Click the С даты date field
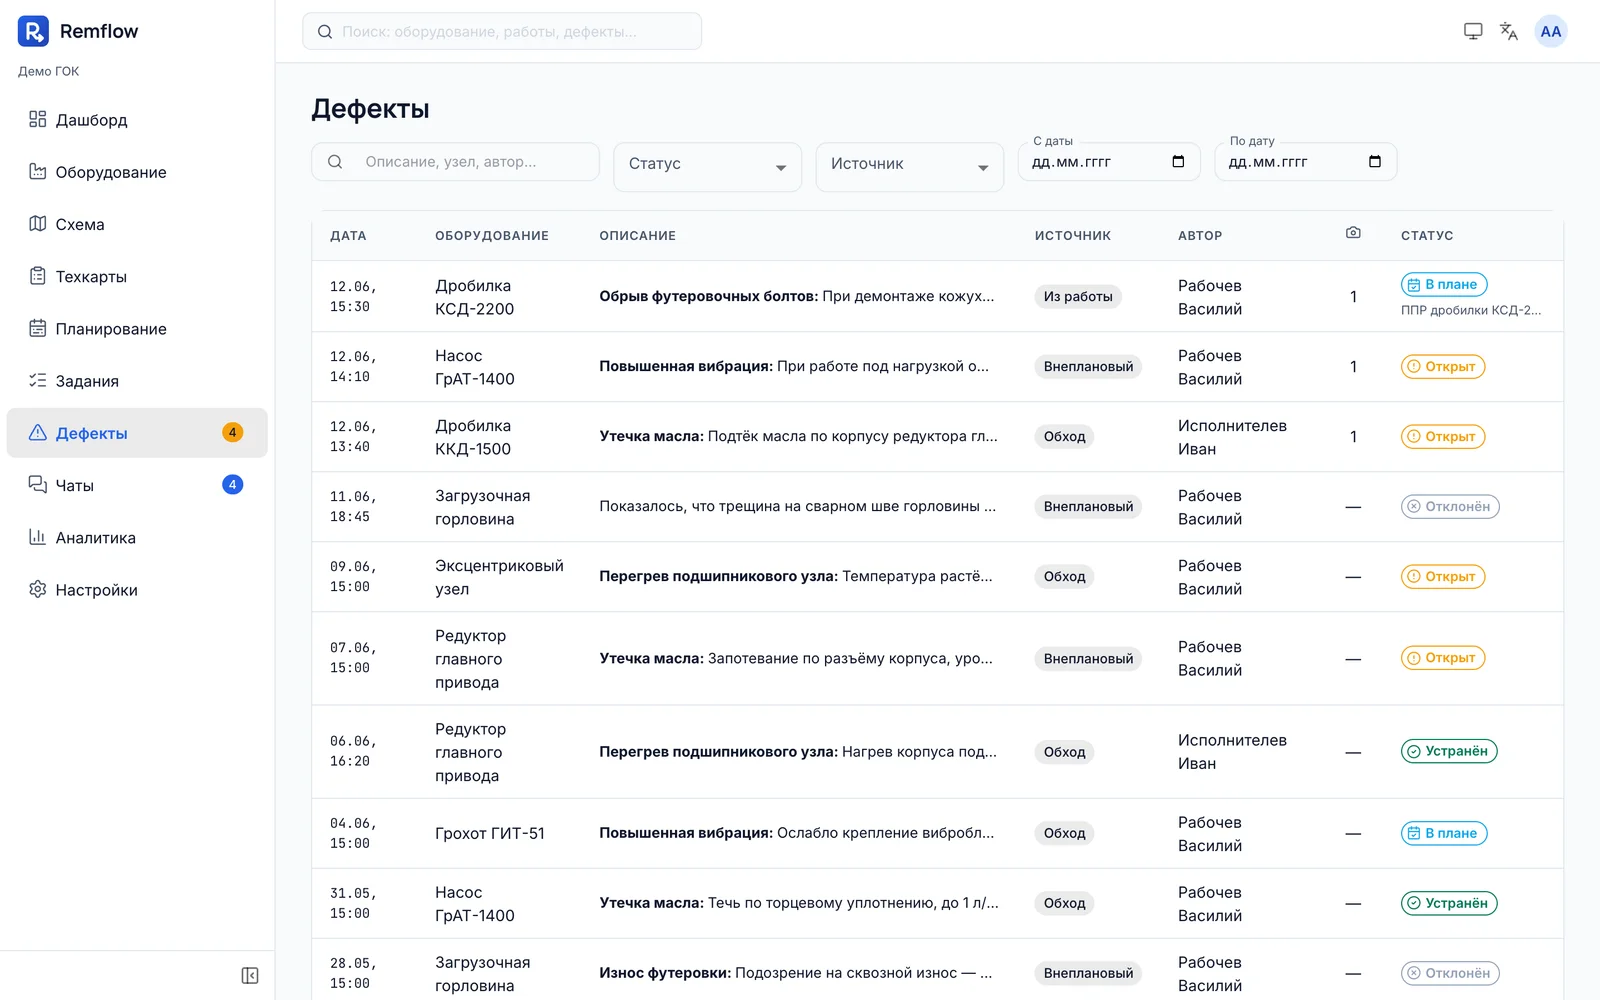 click(1108, 161)
